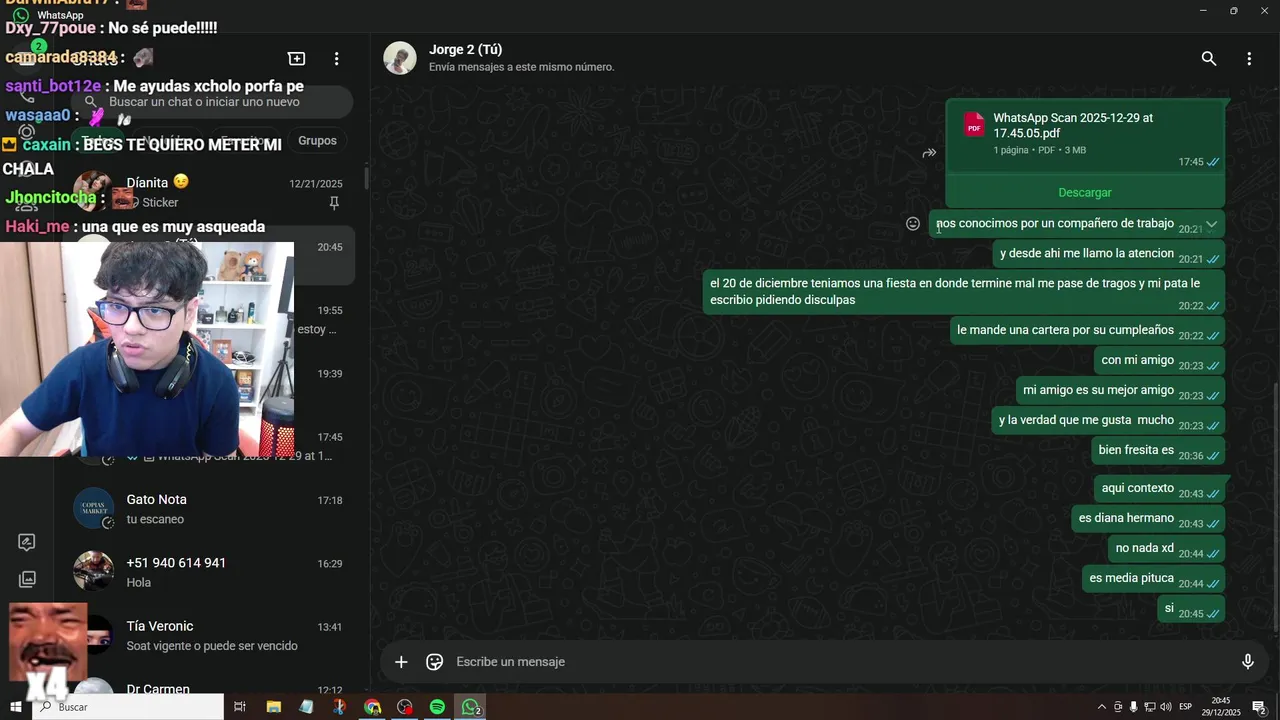Screen dimensions: 1280x720
Task: Open File Explorer from the taskbar
Action: [273, 707]
